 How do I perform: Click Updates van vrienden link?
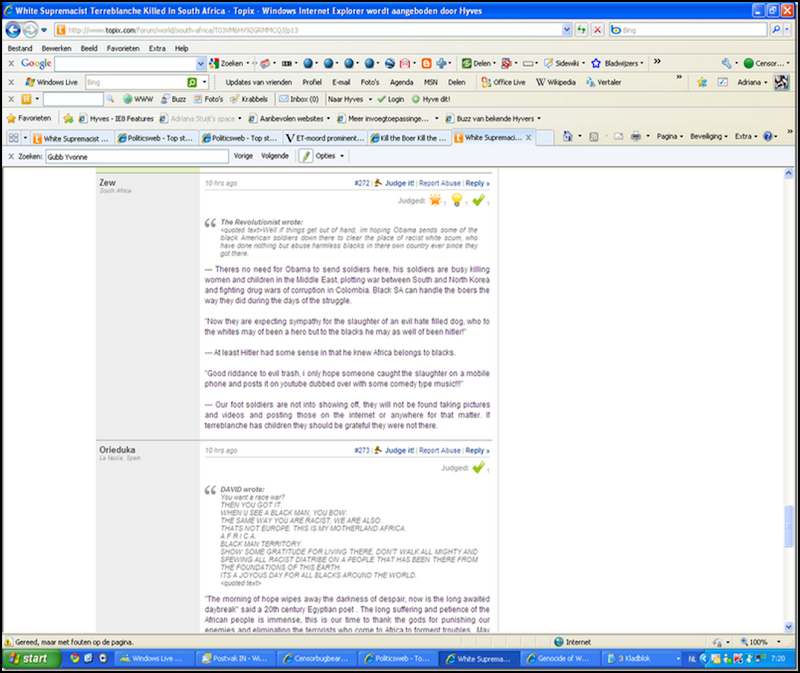point(259,82)
